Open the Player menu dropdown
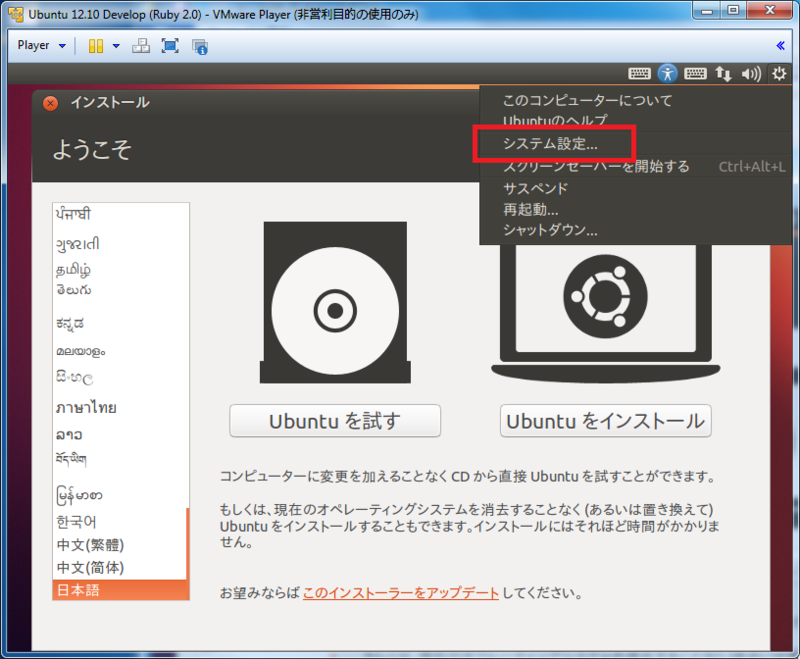 click(x=41, y=45)
